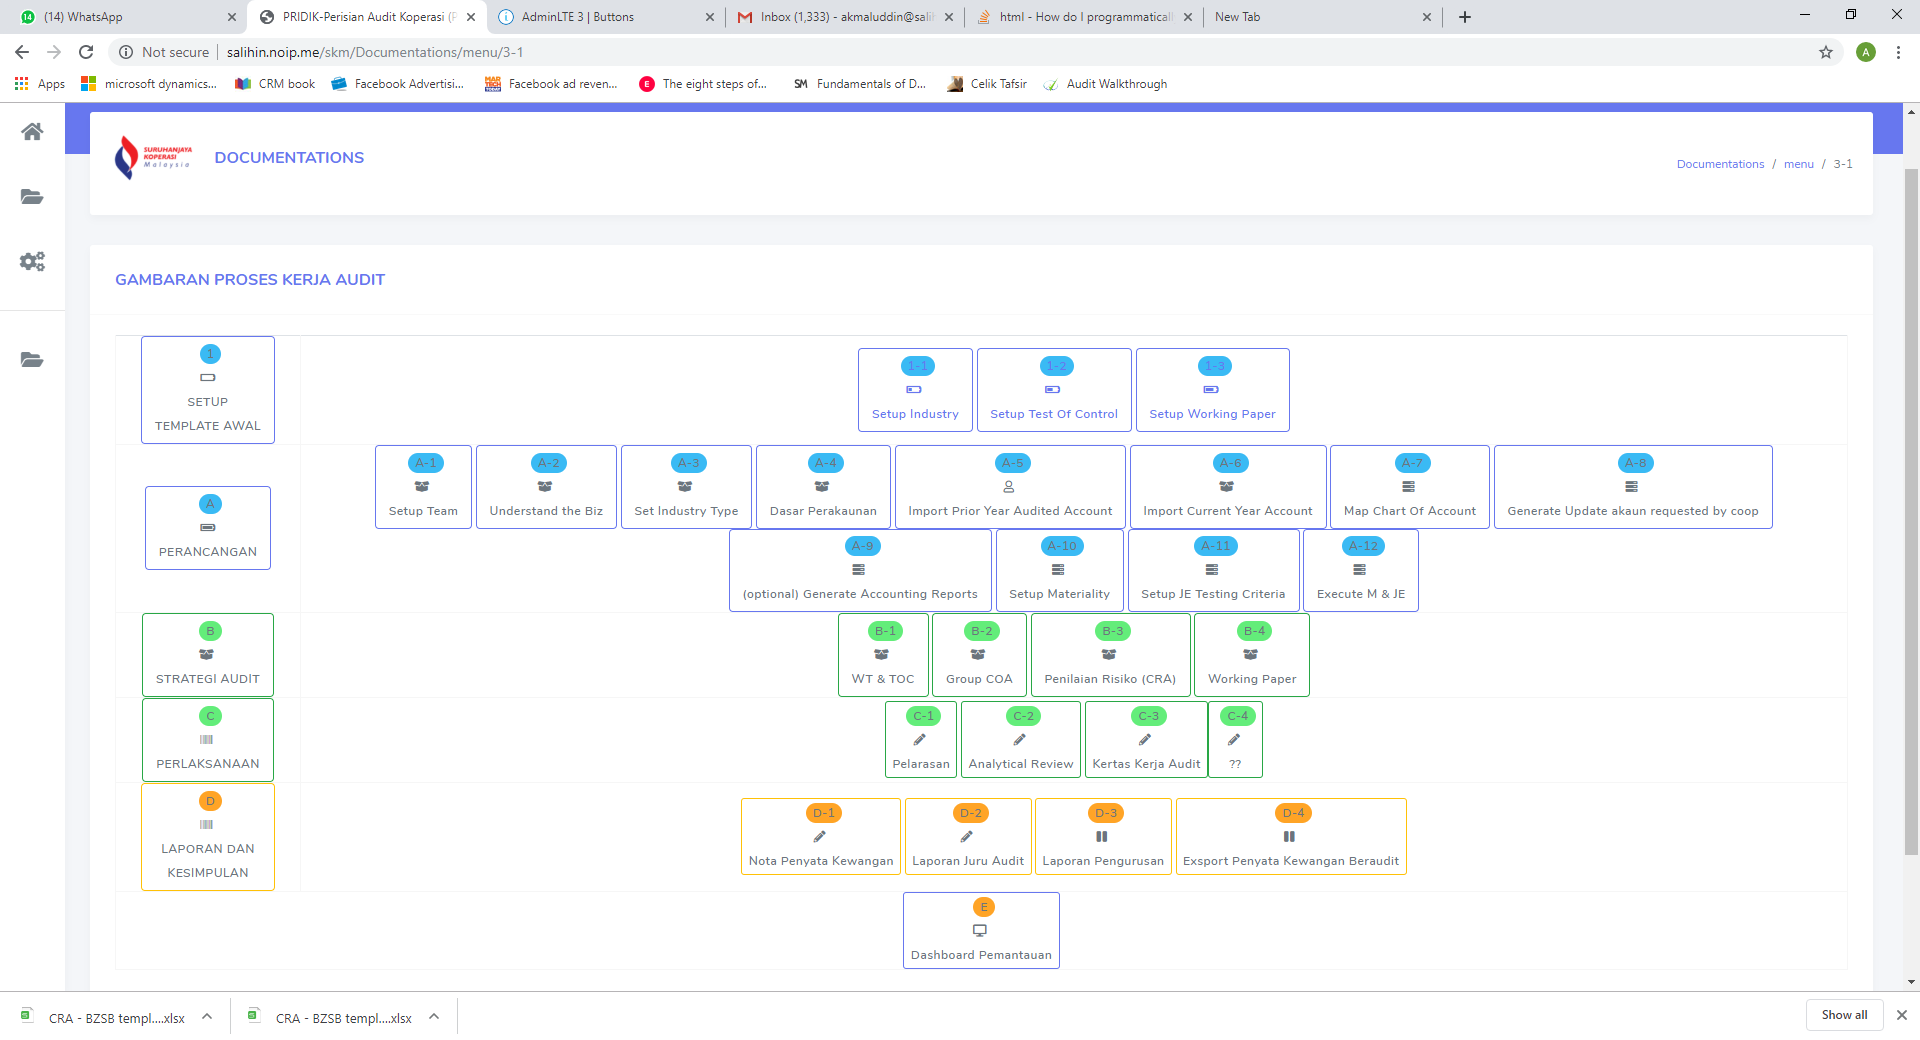Open the Import Prior Year Audited Account step
1920x1040 pixels.
[1010, 487]
